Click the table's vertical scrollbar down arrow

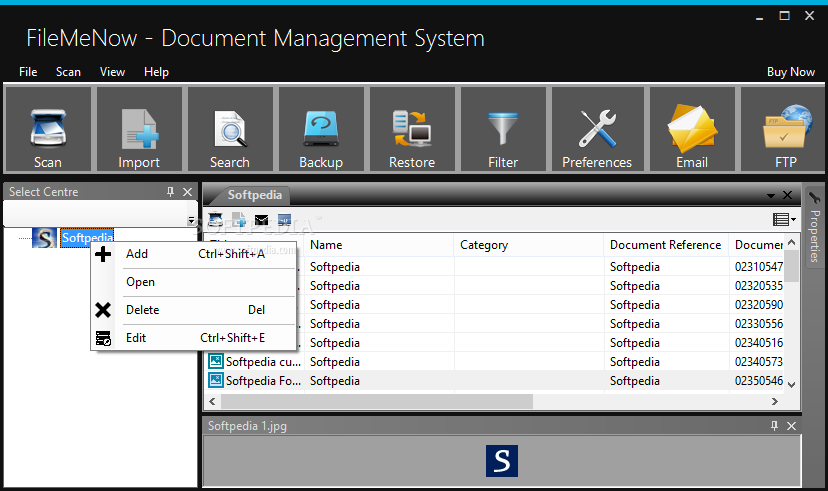[791, 384]
